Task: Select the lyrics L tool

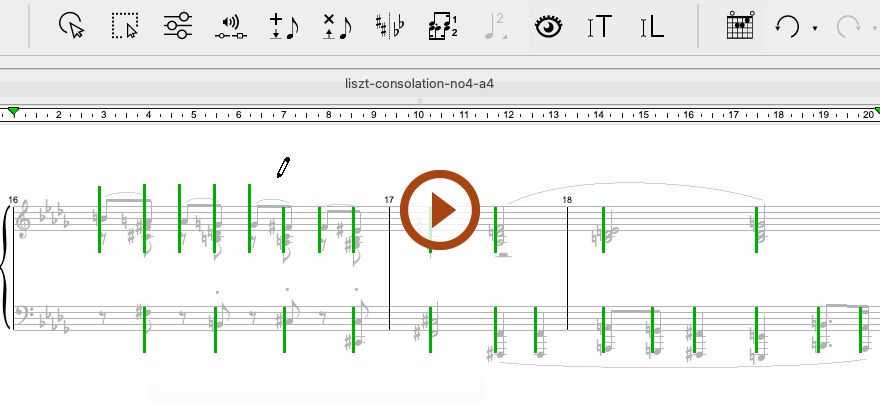Action: click(x=651, y=27)
